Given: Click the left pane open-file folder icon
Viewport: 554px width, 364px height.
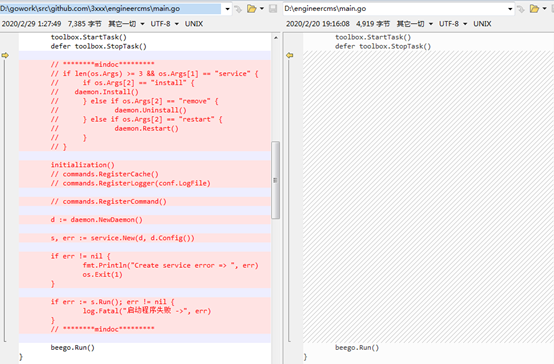Looking at the screenshot, I should point(251,8).
